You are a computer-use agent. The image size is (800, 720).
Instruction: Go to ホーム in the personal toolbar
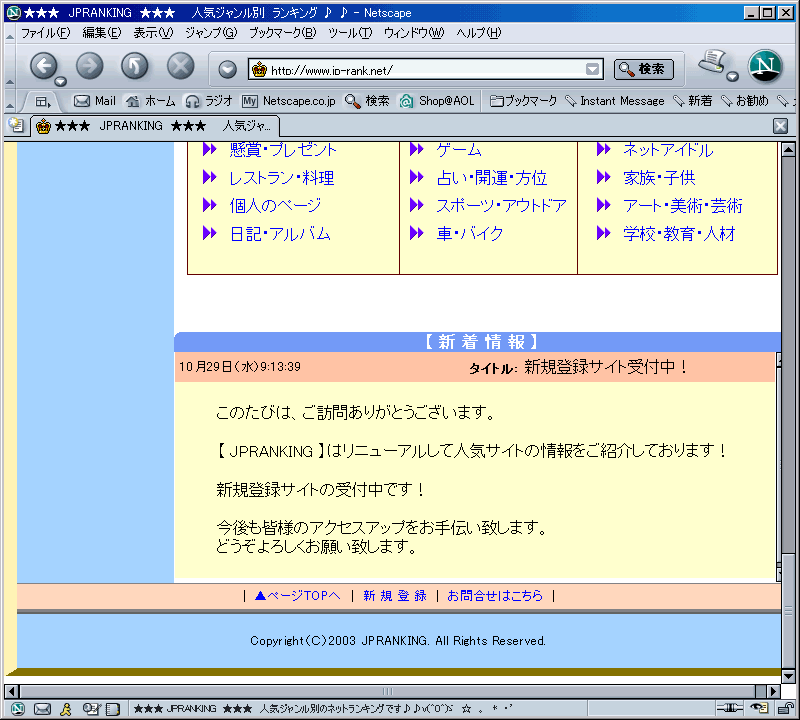pos(151,101)
